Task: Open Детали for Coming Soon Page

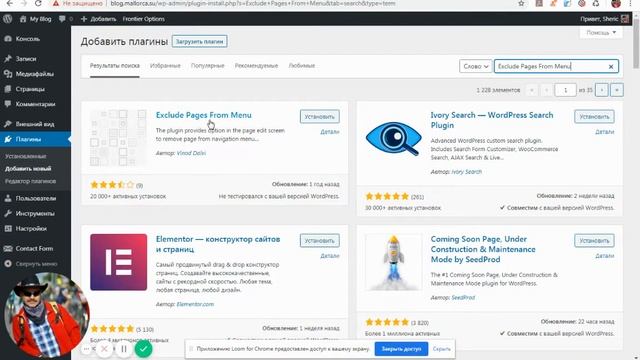Action: click(x=604, y=256)
